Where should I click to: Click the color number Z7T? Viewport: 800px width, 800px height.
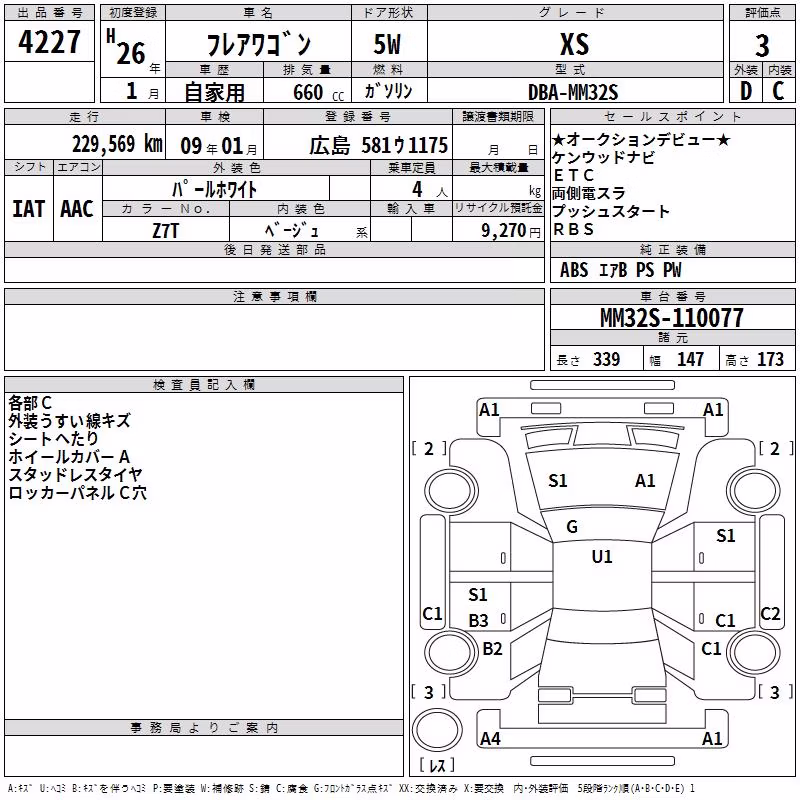coord(165,231)
